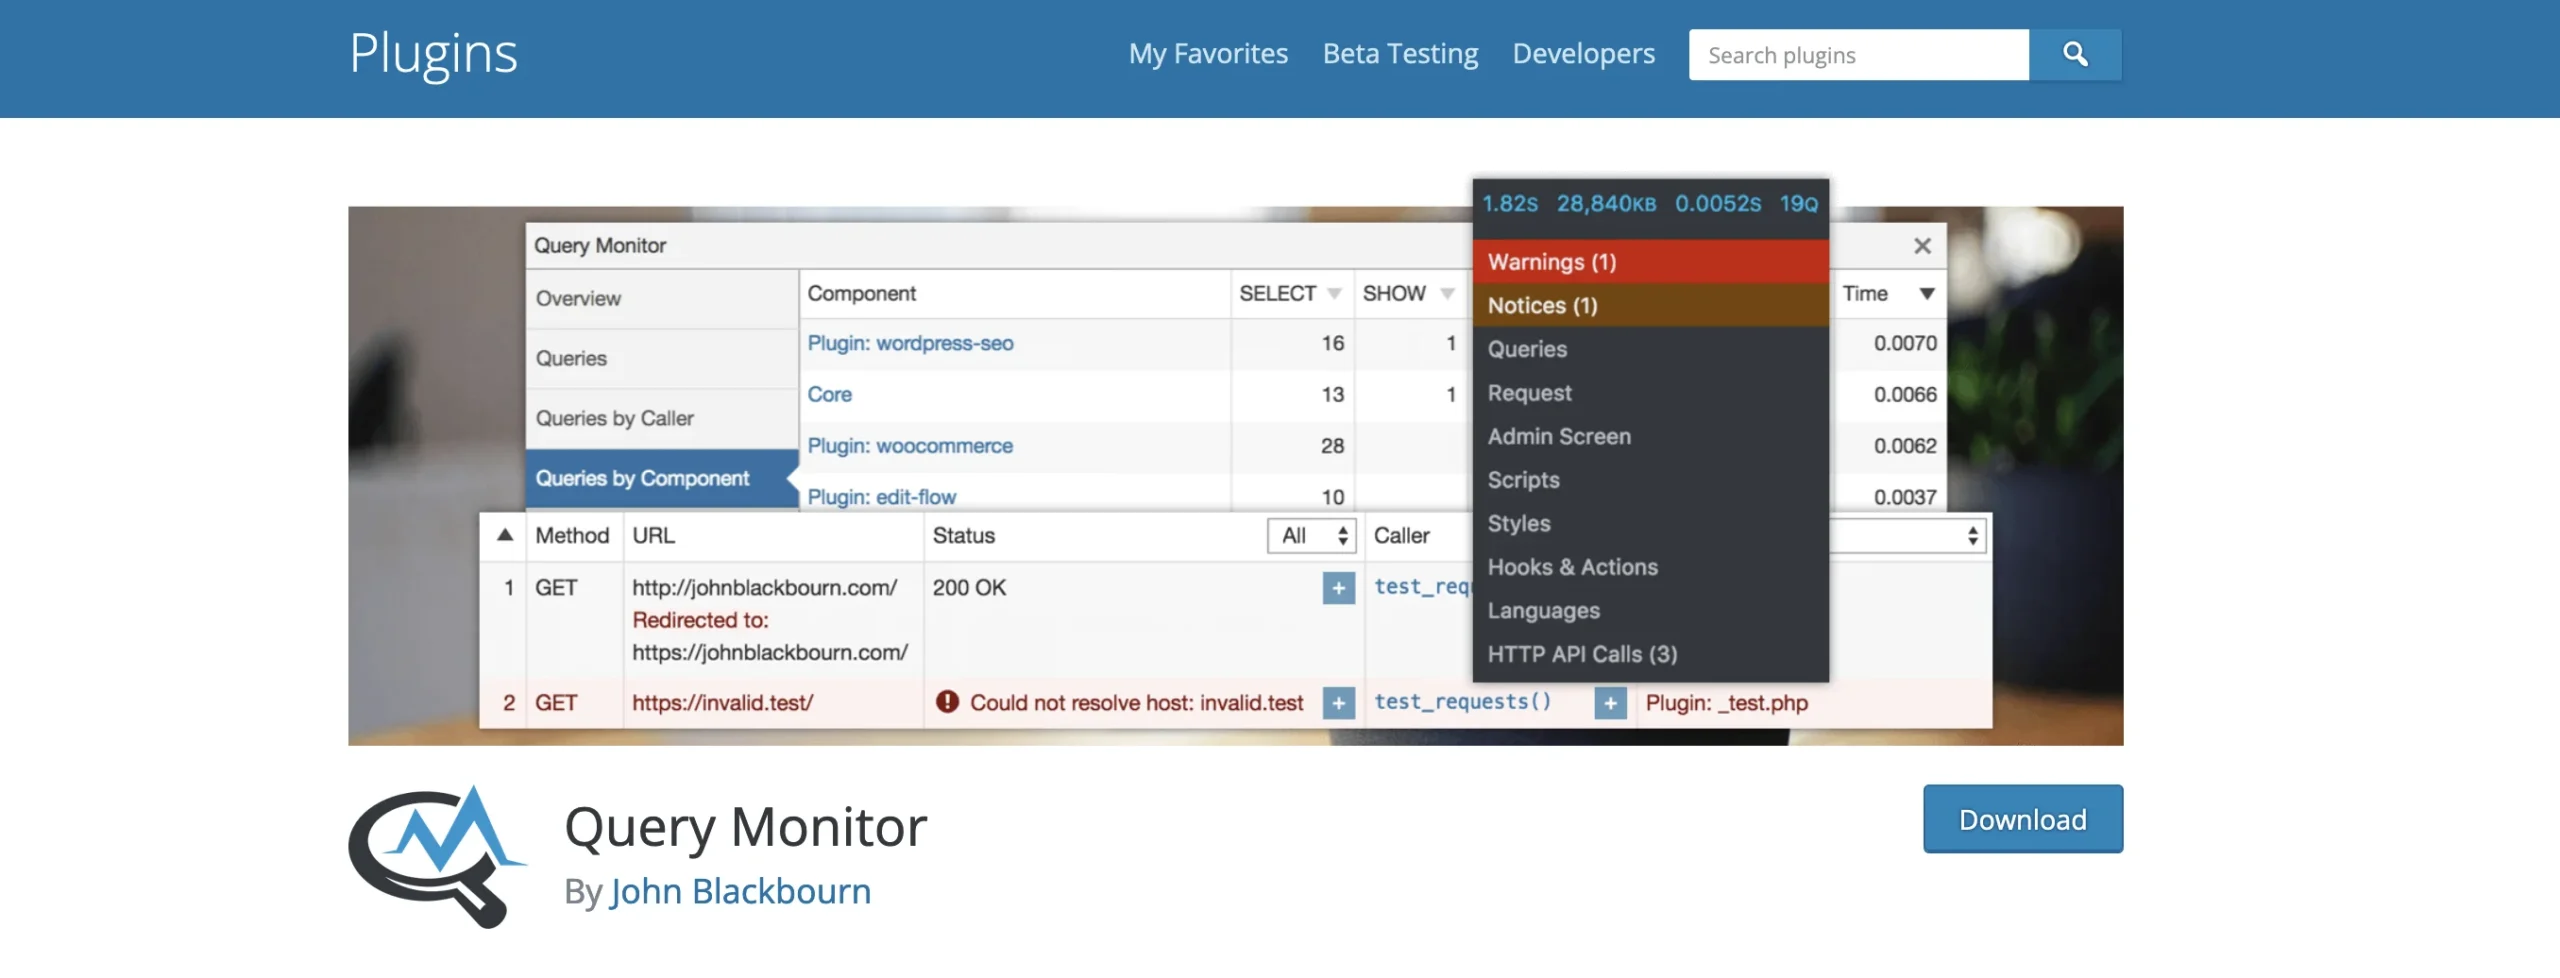
Task: Open John Blackbourn author link
Action: tap(740, 891)
